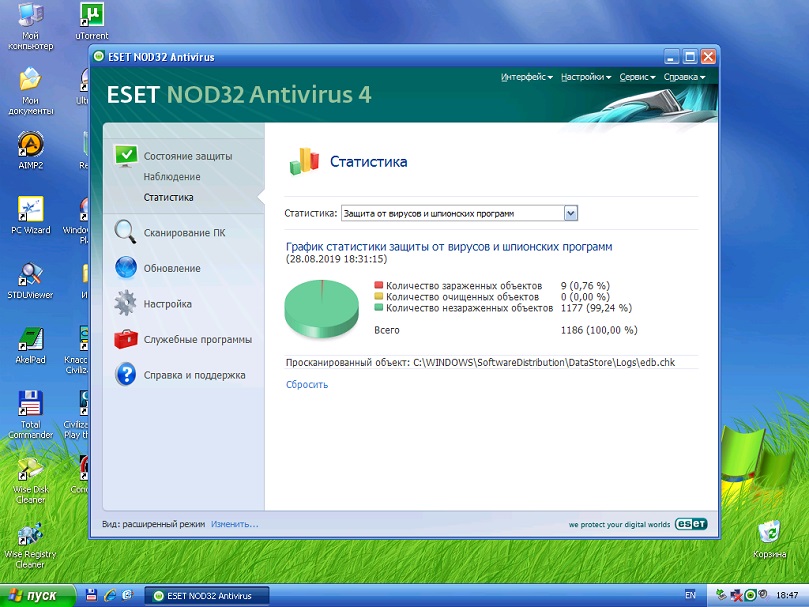
Task: Go to the Наблюдение subsection
Action: 172,177
